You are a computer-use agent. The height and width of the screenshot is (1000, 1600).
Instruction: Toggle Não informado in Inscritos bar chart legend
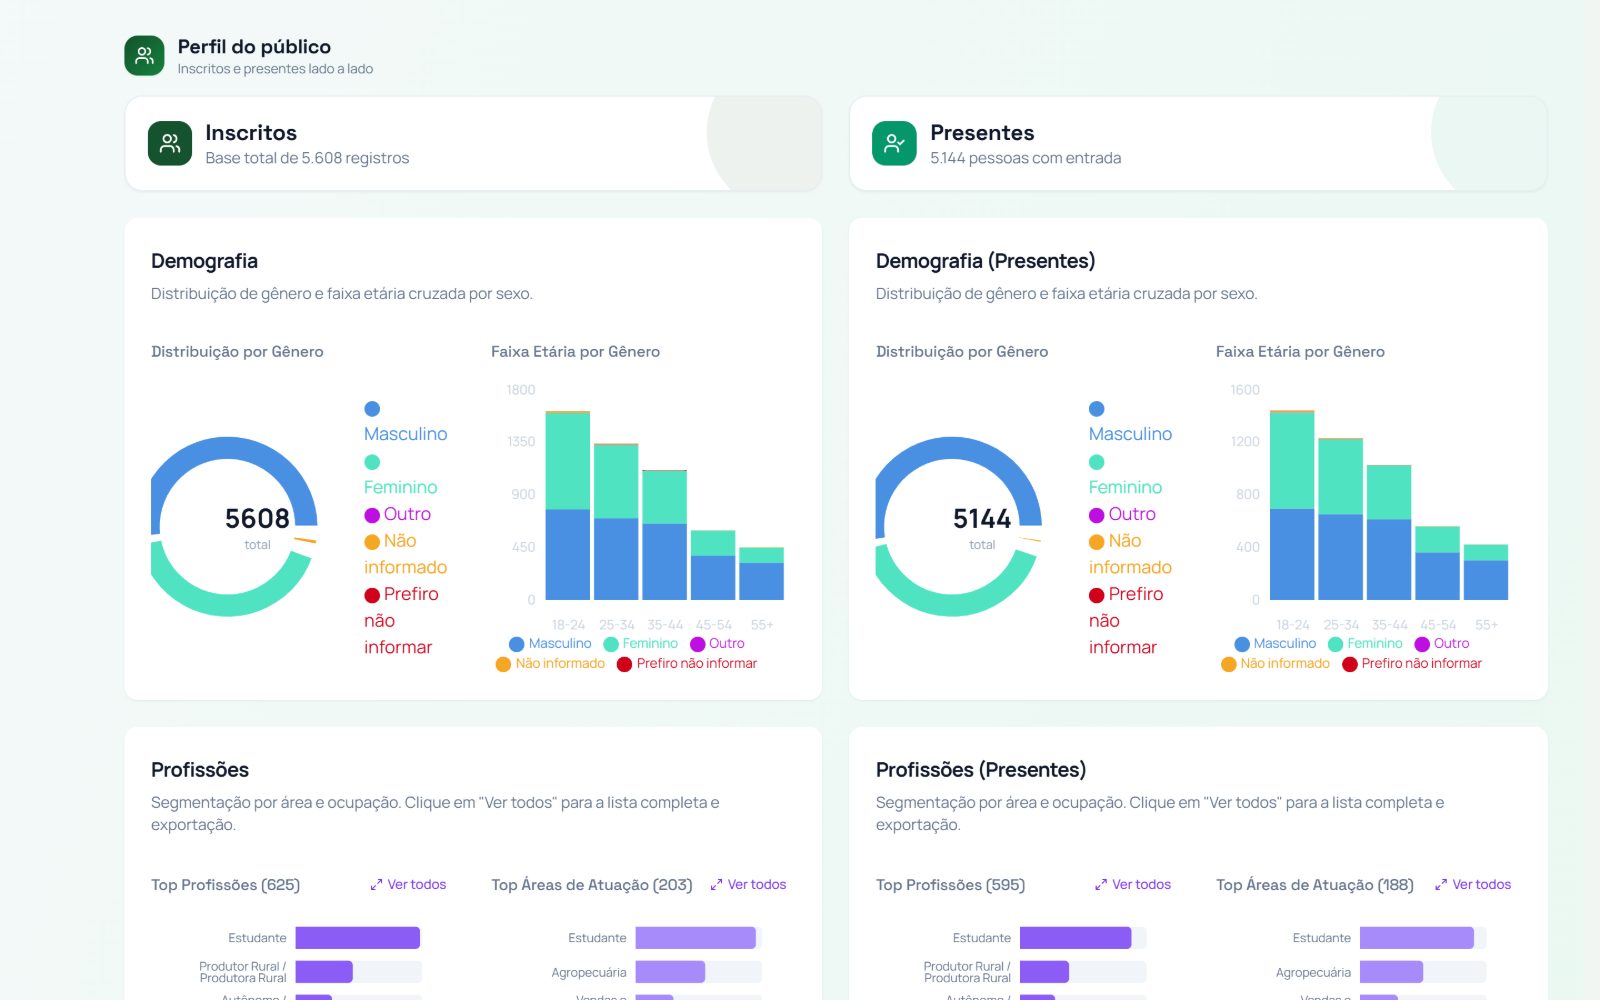550,664
